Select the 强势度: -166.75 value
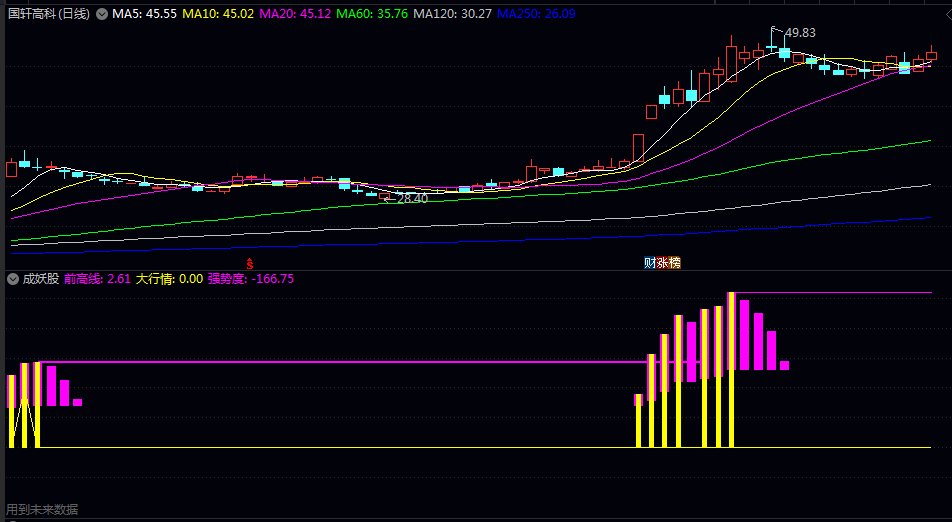This screenshot has width=952, height=522. coord(251,279)
